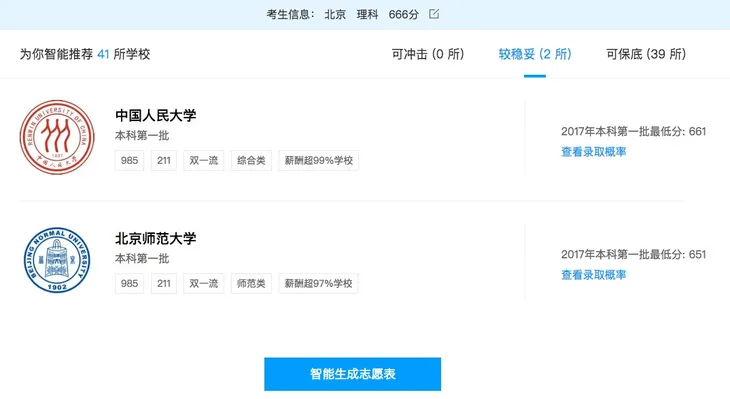The image size is (730, 399).
Task: Click 北京 in the candidate info bar
Action: click(335, 14)
